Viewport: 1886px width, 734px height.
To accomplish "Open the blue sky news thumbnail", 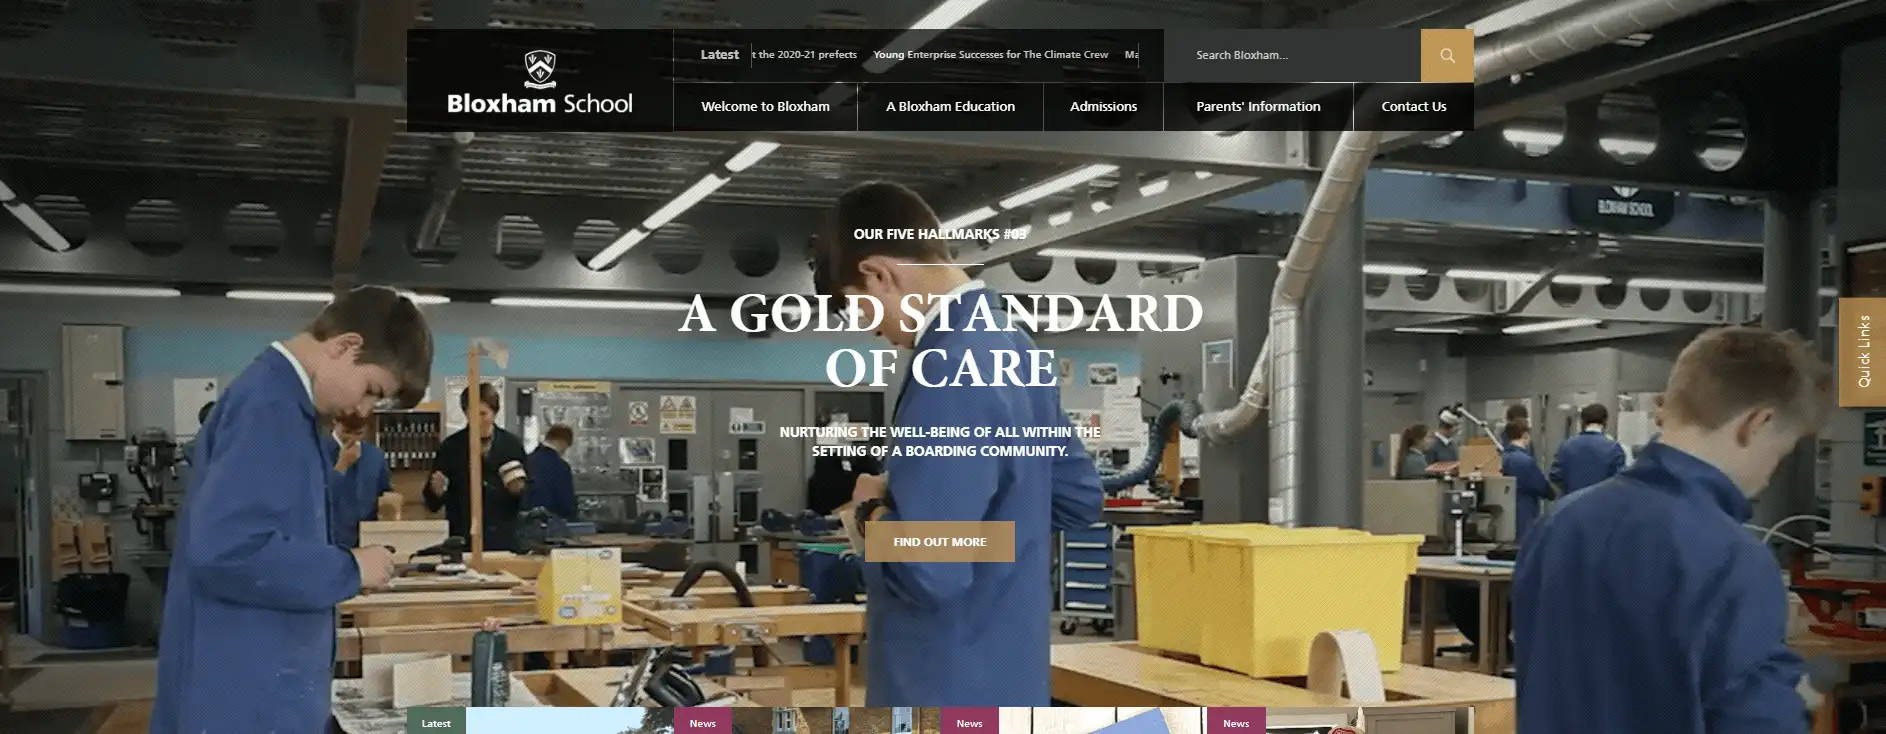I will pos(570,721).
